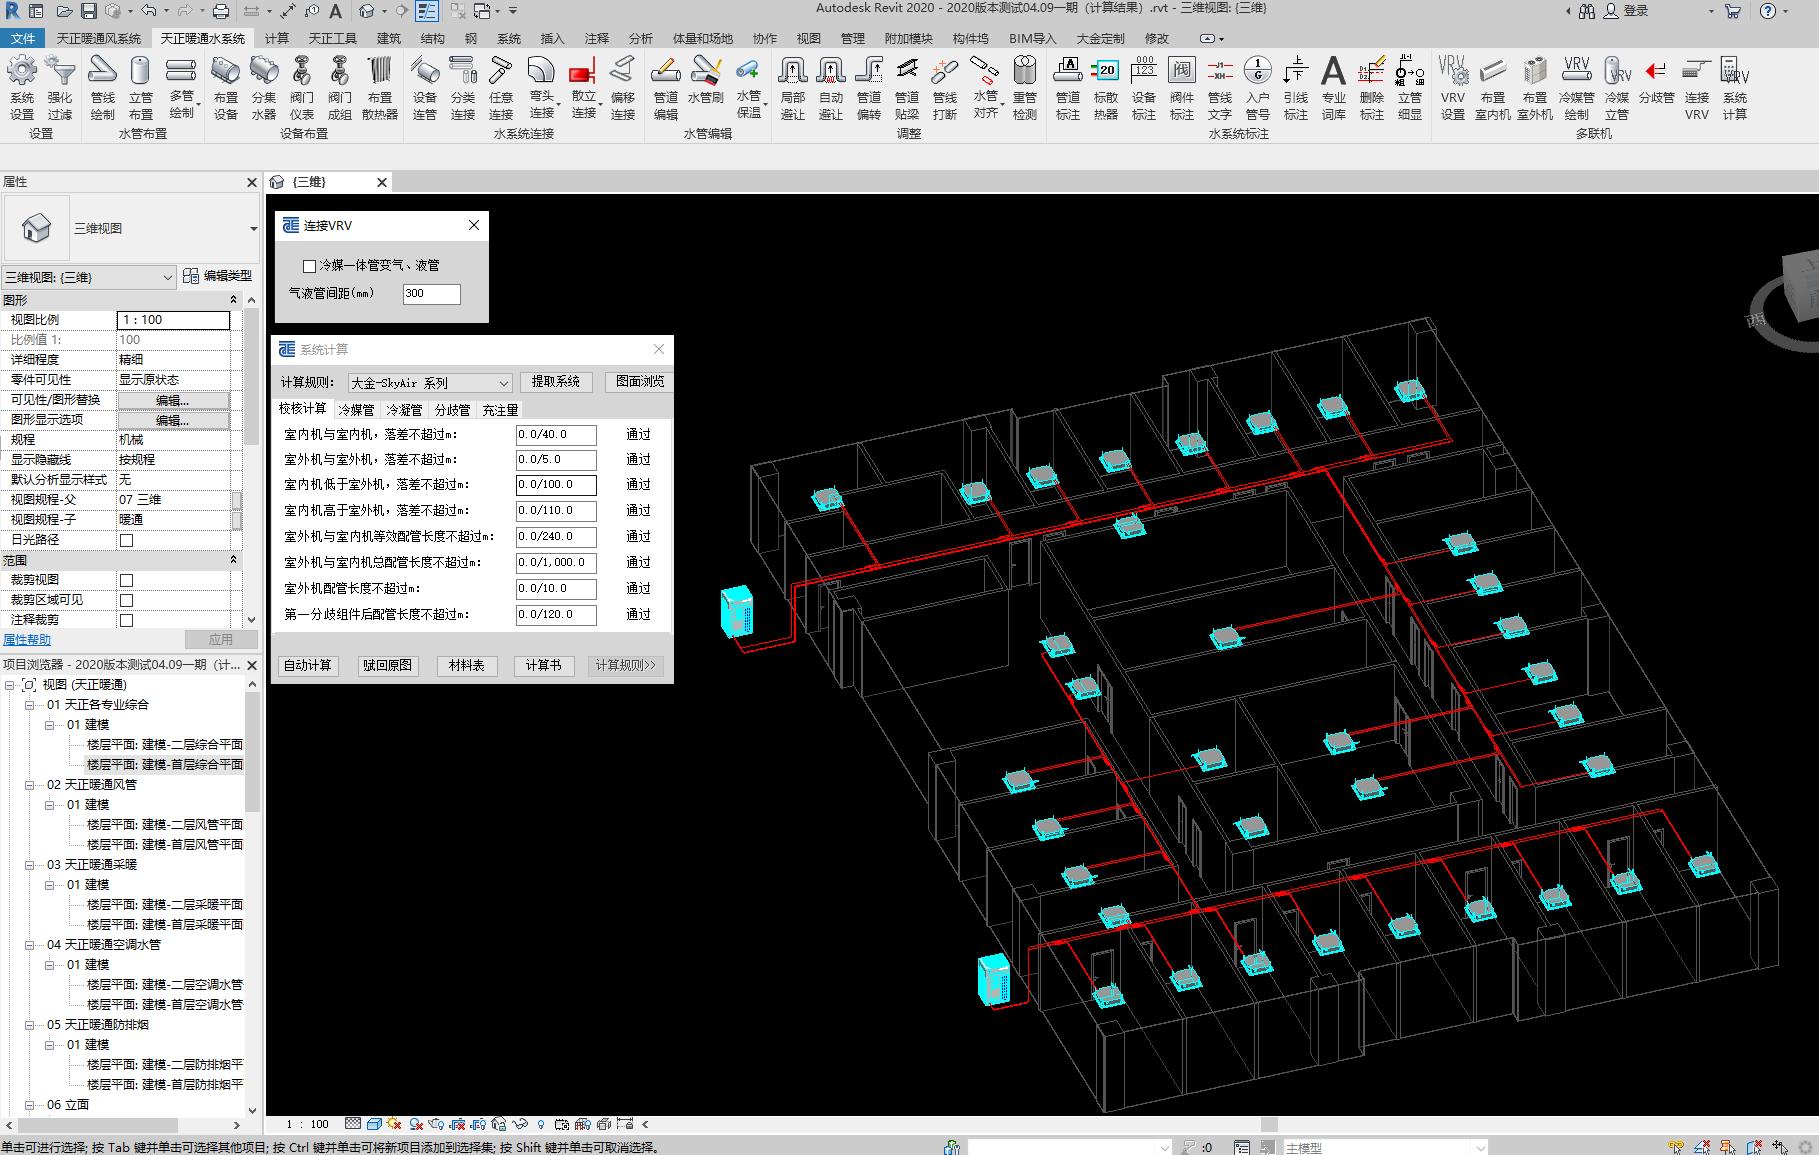This screenshot has width=1819, height=1155.
Task: Click the 系统设置 gear icon
Action: point(22,73)
